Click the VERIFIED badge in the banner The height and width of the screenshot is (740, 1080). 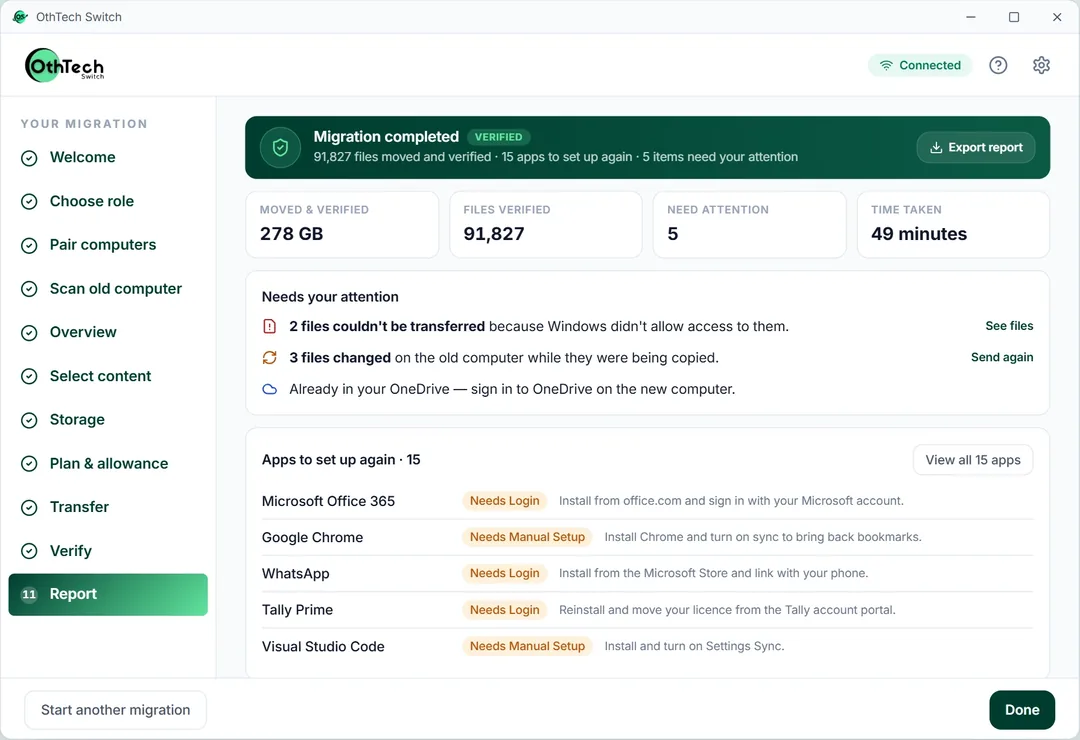499,137
